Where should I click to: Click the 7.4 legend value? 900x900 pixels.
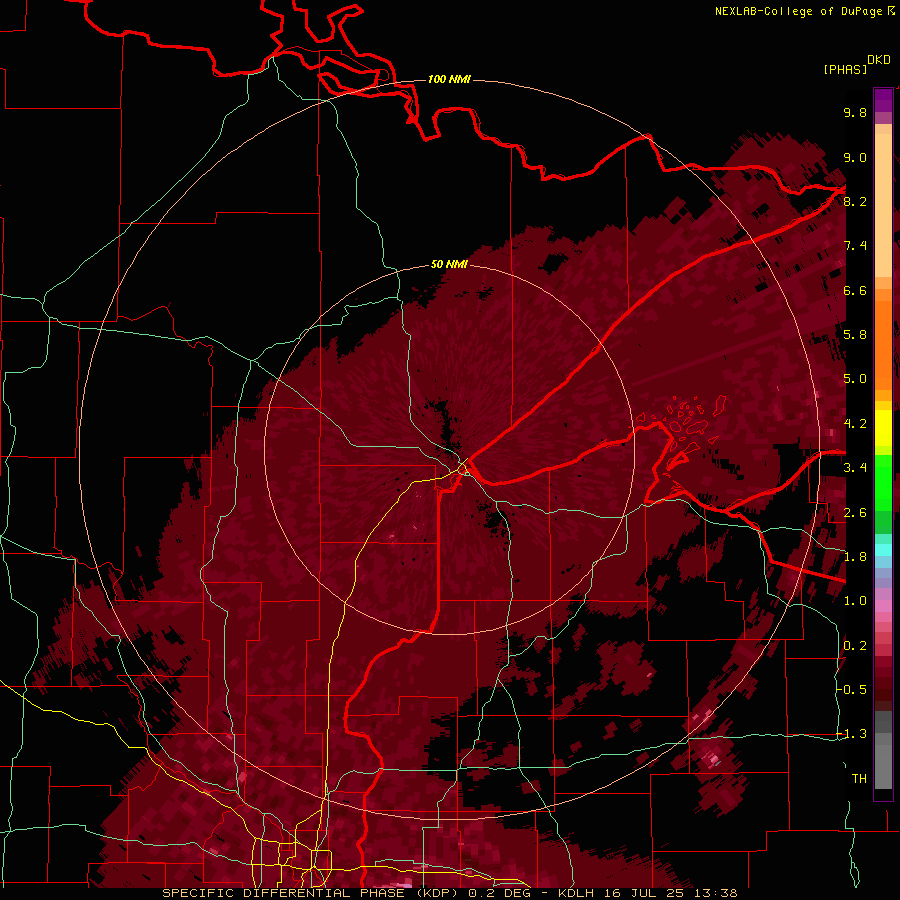tap(855, 246)
